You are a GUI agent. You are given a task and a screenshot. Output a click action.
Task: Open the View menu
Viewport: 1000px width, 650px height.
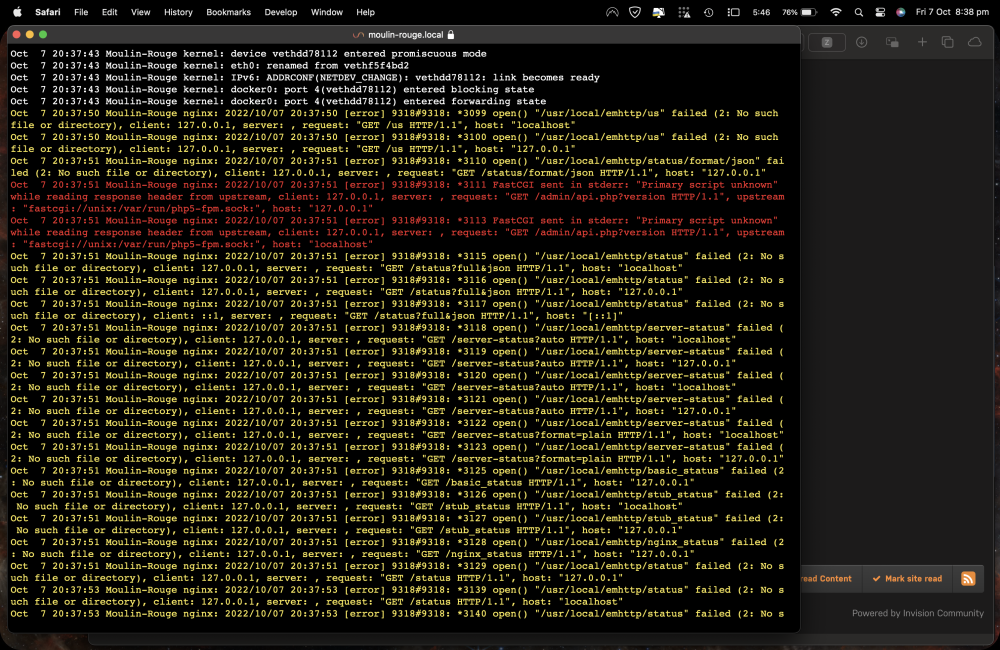click(x=140, y=12)
